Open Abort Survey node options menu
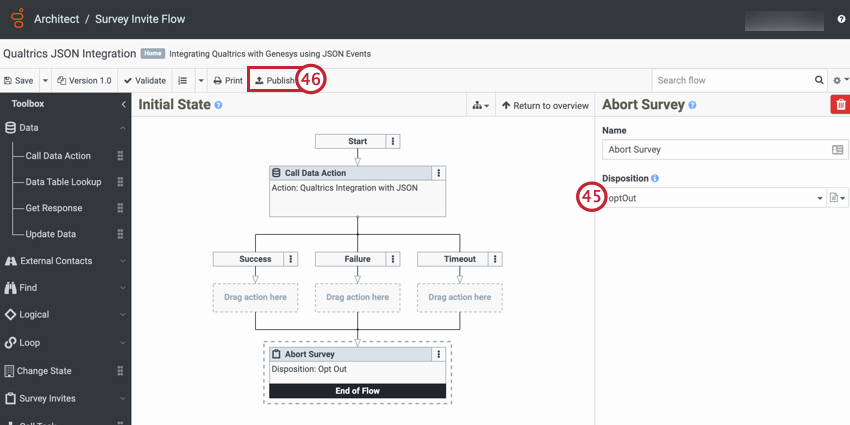Screen dimensions: 850x425 (x=438, y=354)
